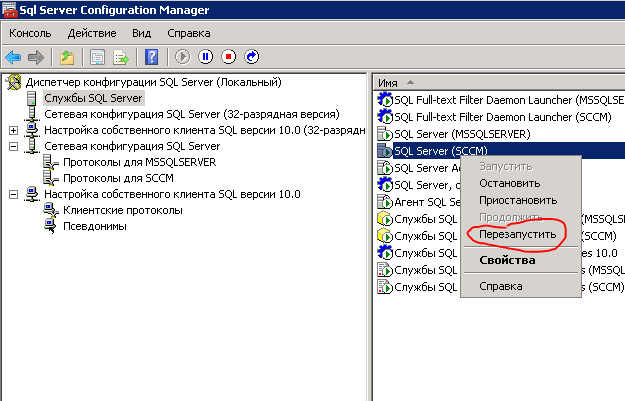Collapse the Сетевая конфигурация SQL Server node
This screenshot has height=401, width=625.
click(x=13, y=146)
